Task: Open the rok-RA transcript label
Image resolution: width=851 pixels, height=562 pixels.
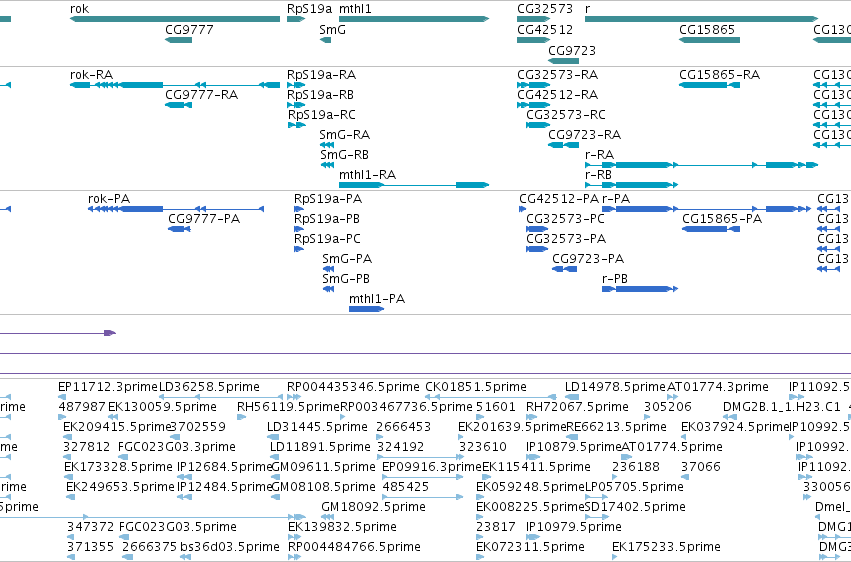Action: pyautogui.click(x=91, y=74)
